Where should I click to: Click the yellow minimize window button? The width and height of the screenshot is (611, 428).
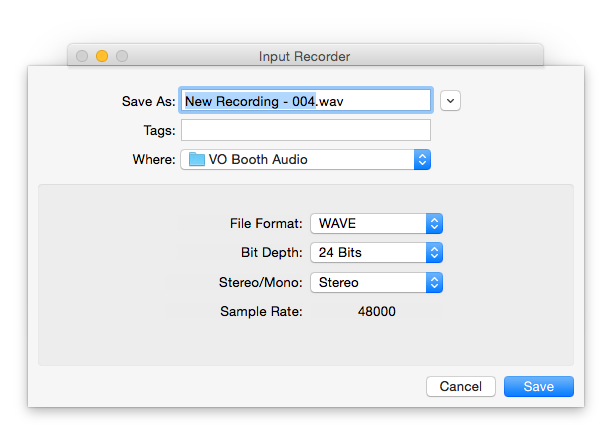coord(102,56)
